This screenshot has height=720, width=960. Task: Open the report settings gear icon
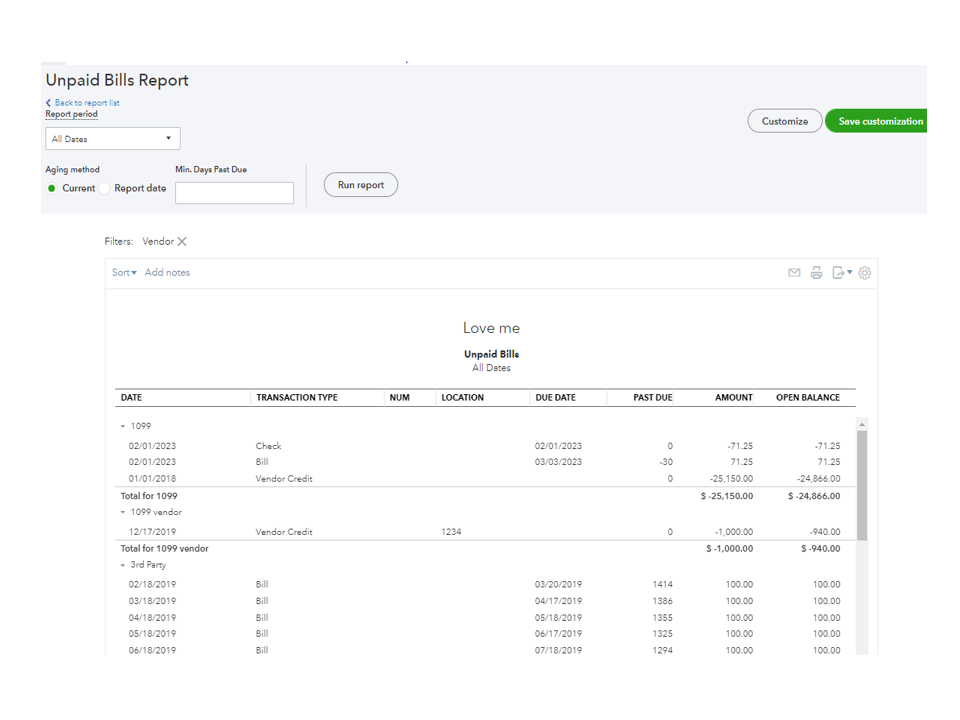(x=865, y=273)
